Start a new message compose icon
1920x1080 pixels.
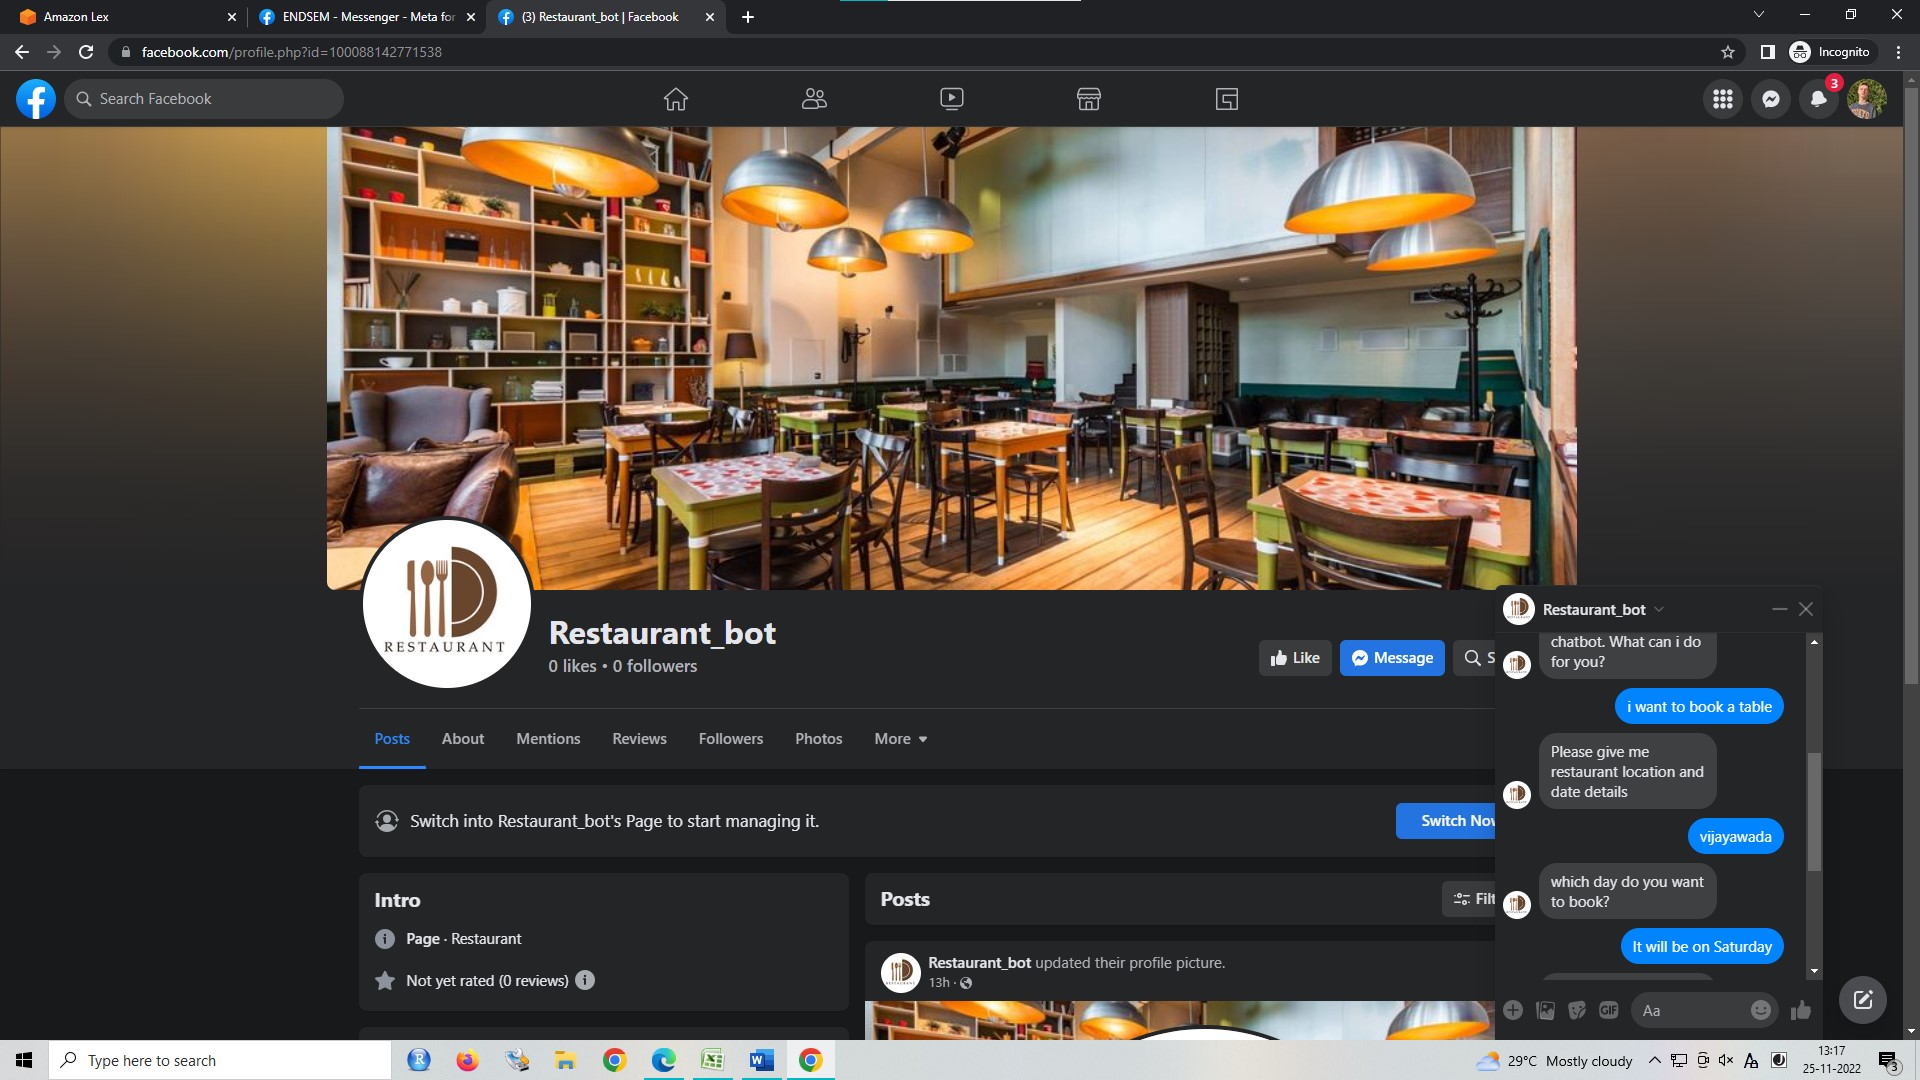(1862, 1000)
